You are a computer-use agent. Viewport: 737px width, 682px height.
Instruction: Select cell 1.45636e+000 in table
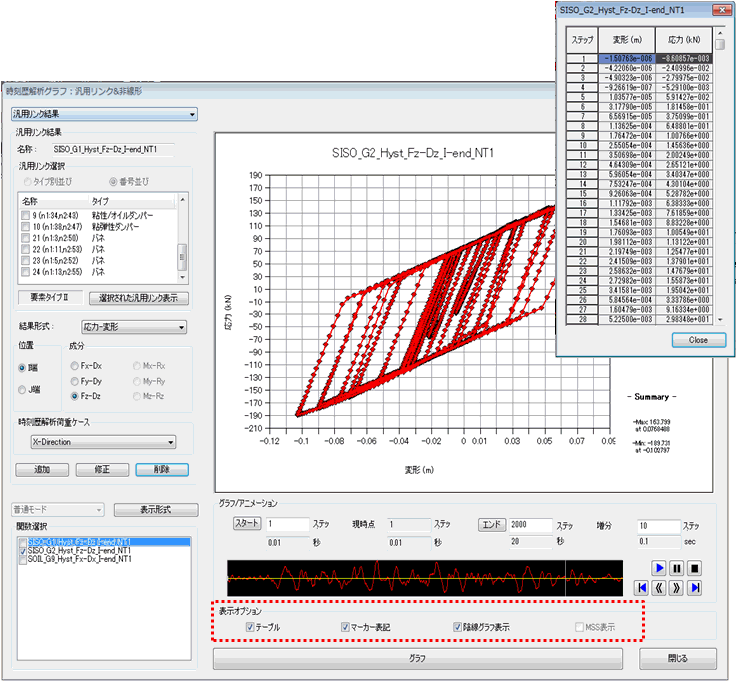pyautogui.click(x=684, y=146)
